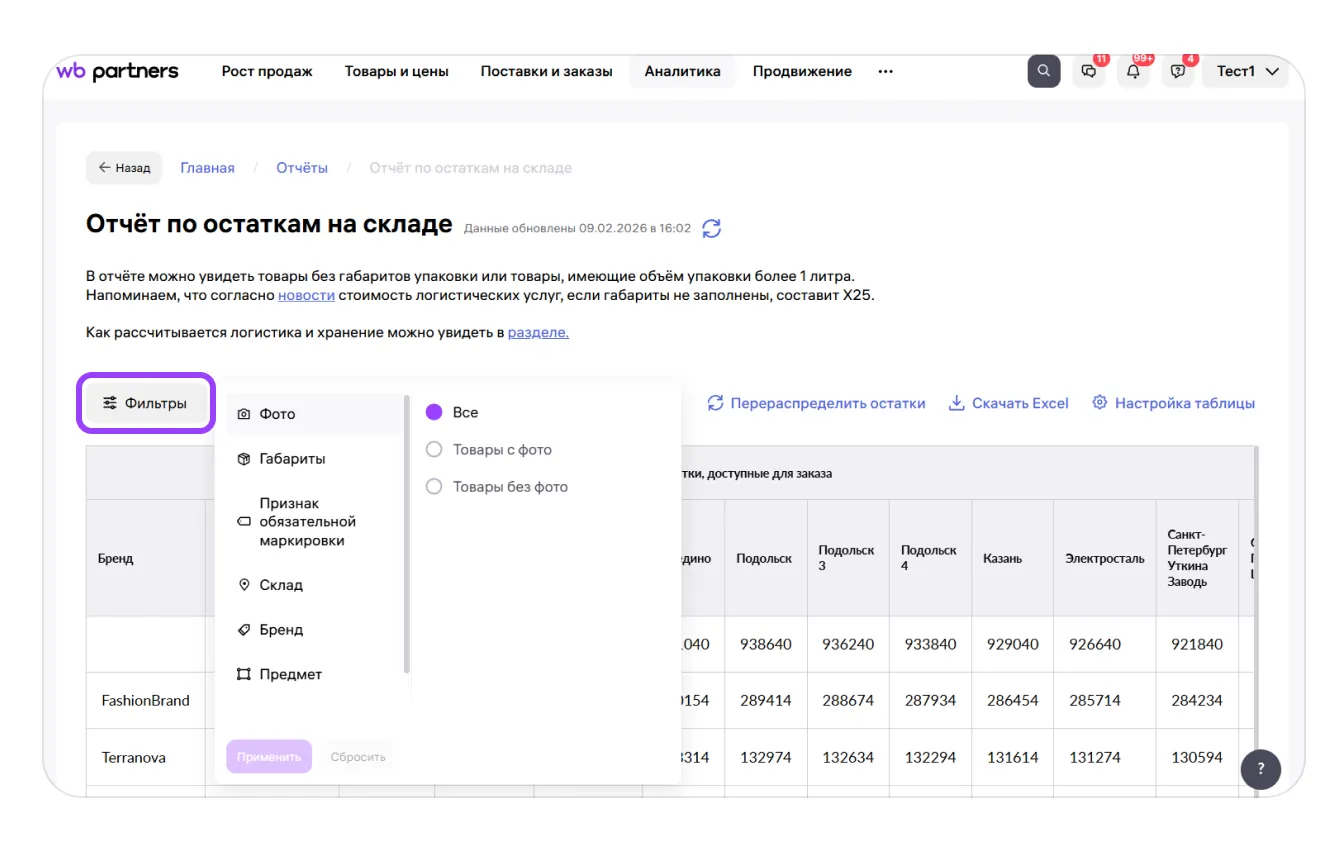This screenshot has width=1344, height=852.
Task: Follow the "новости" hyperlink in description
Action: click(306, 296)
